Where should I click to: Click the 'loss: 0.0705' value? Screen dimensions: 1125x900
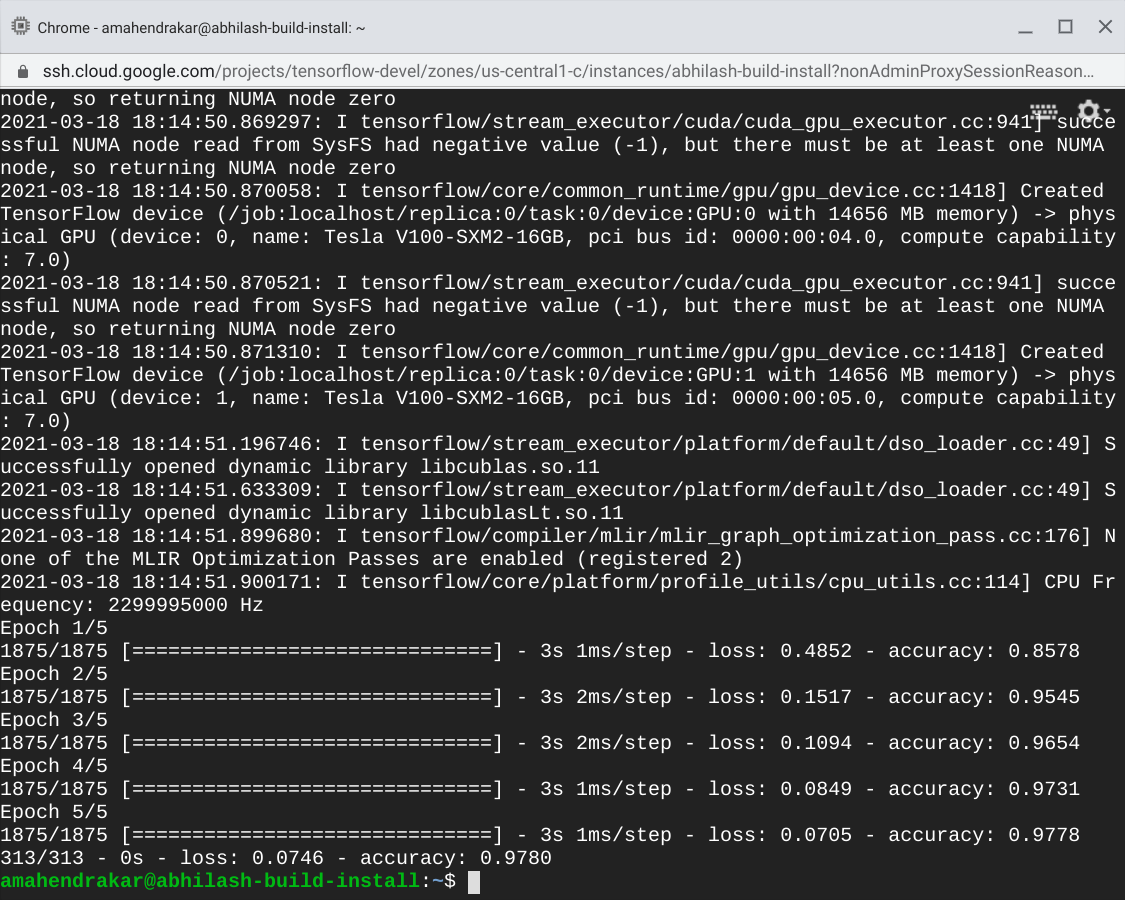(x=780, y=835)
